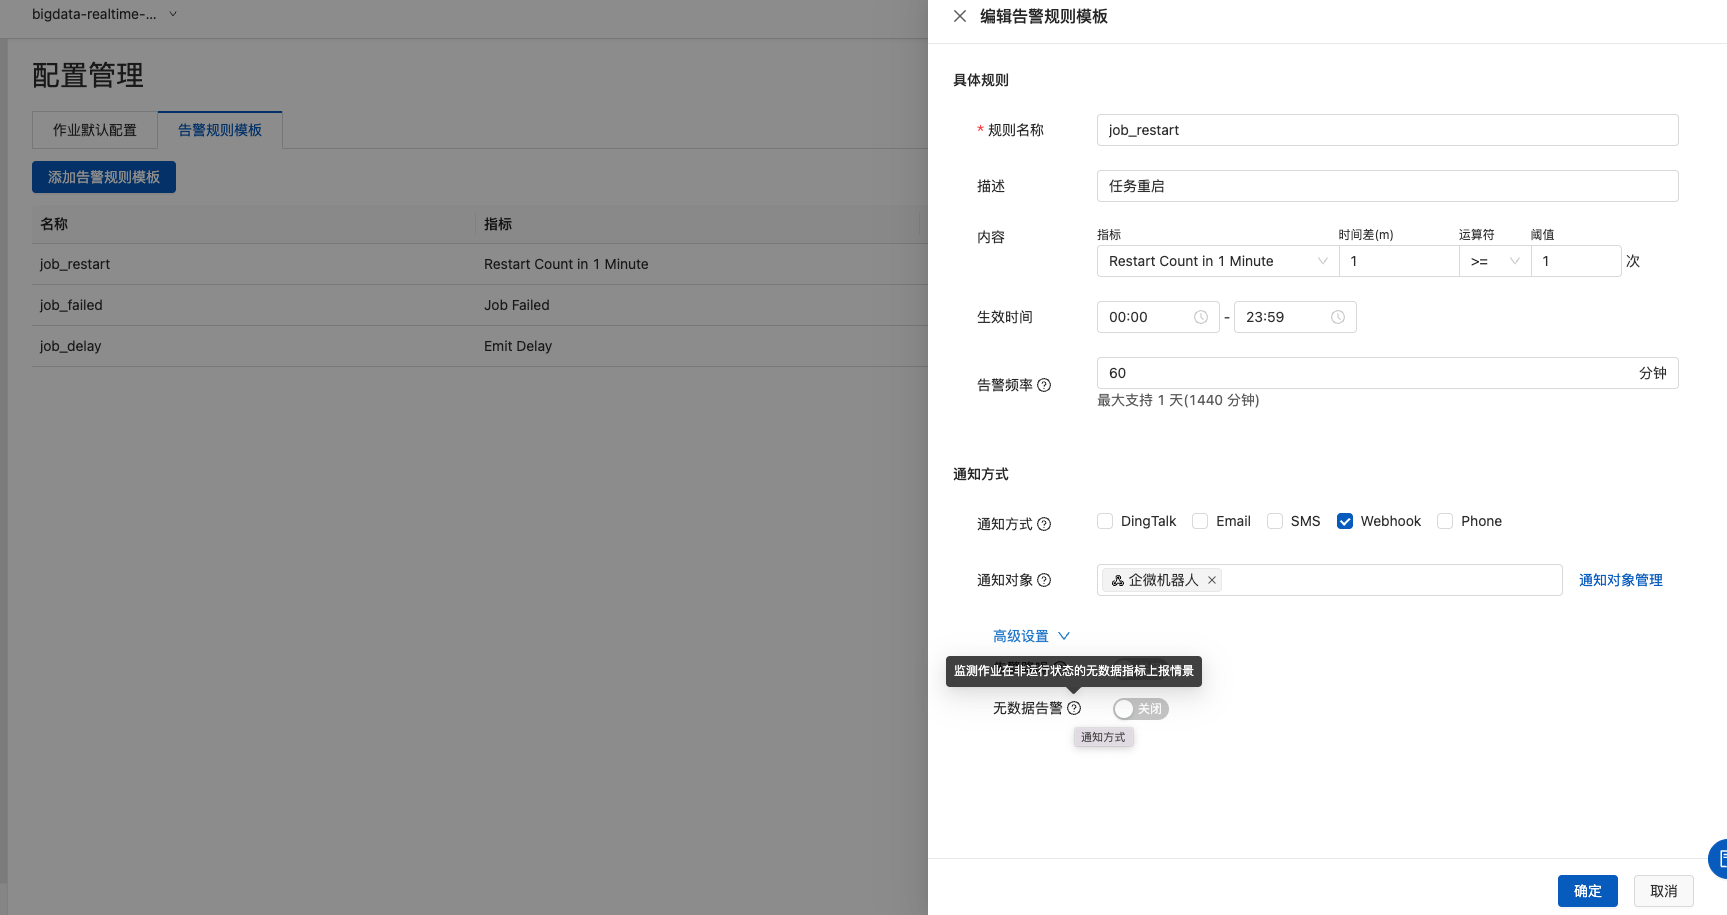Click help icon beside 无数据告警

click(1074, 708)
